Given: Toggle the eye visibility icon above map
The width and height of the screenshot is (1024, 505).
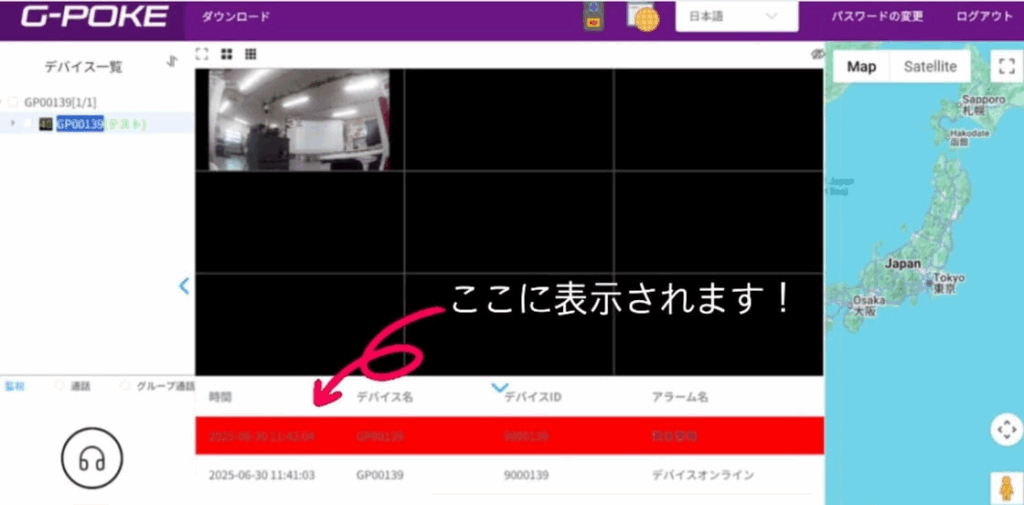Looking at the screenshot, I should tap(817, 54).
